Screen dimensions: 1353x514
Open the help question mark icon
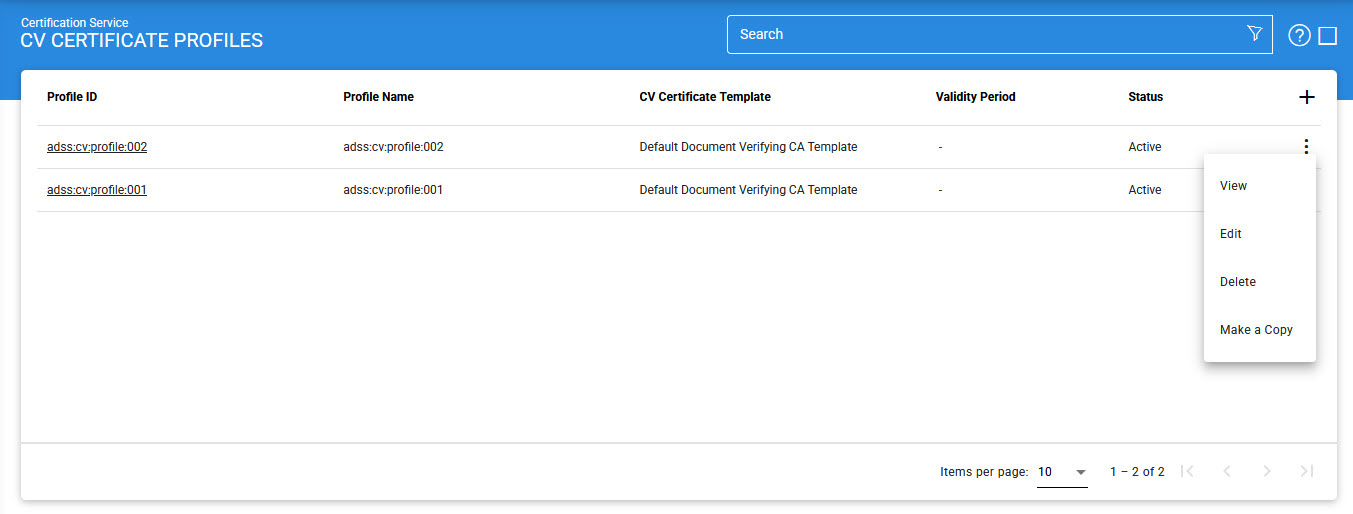[1299, 36]
